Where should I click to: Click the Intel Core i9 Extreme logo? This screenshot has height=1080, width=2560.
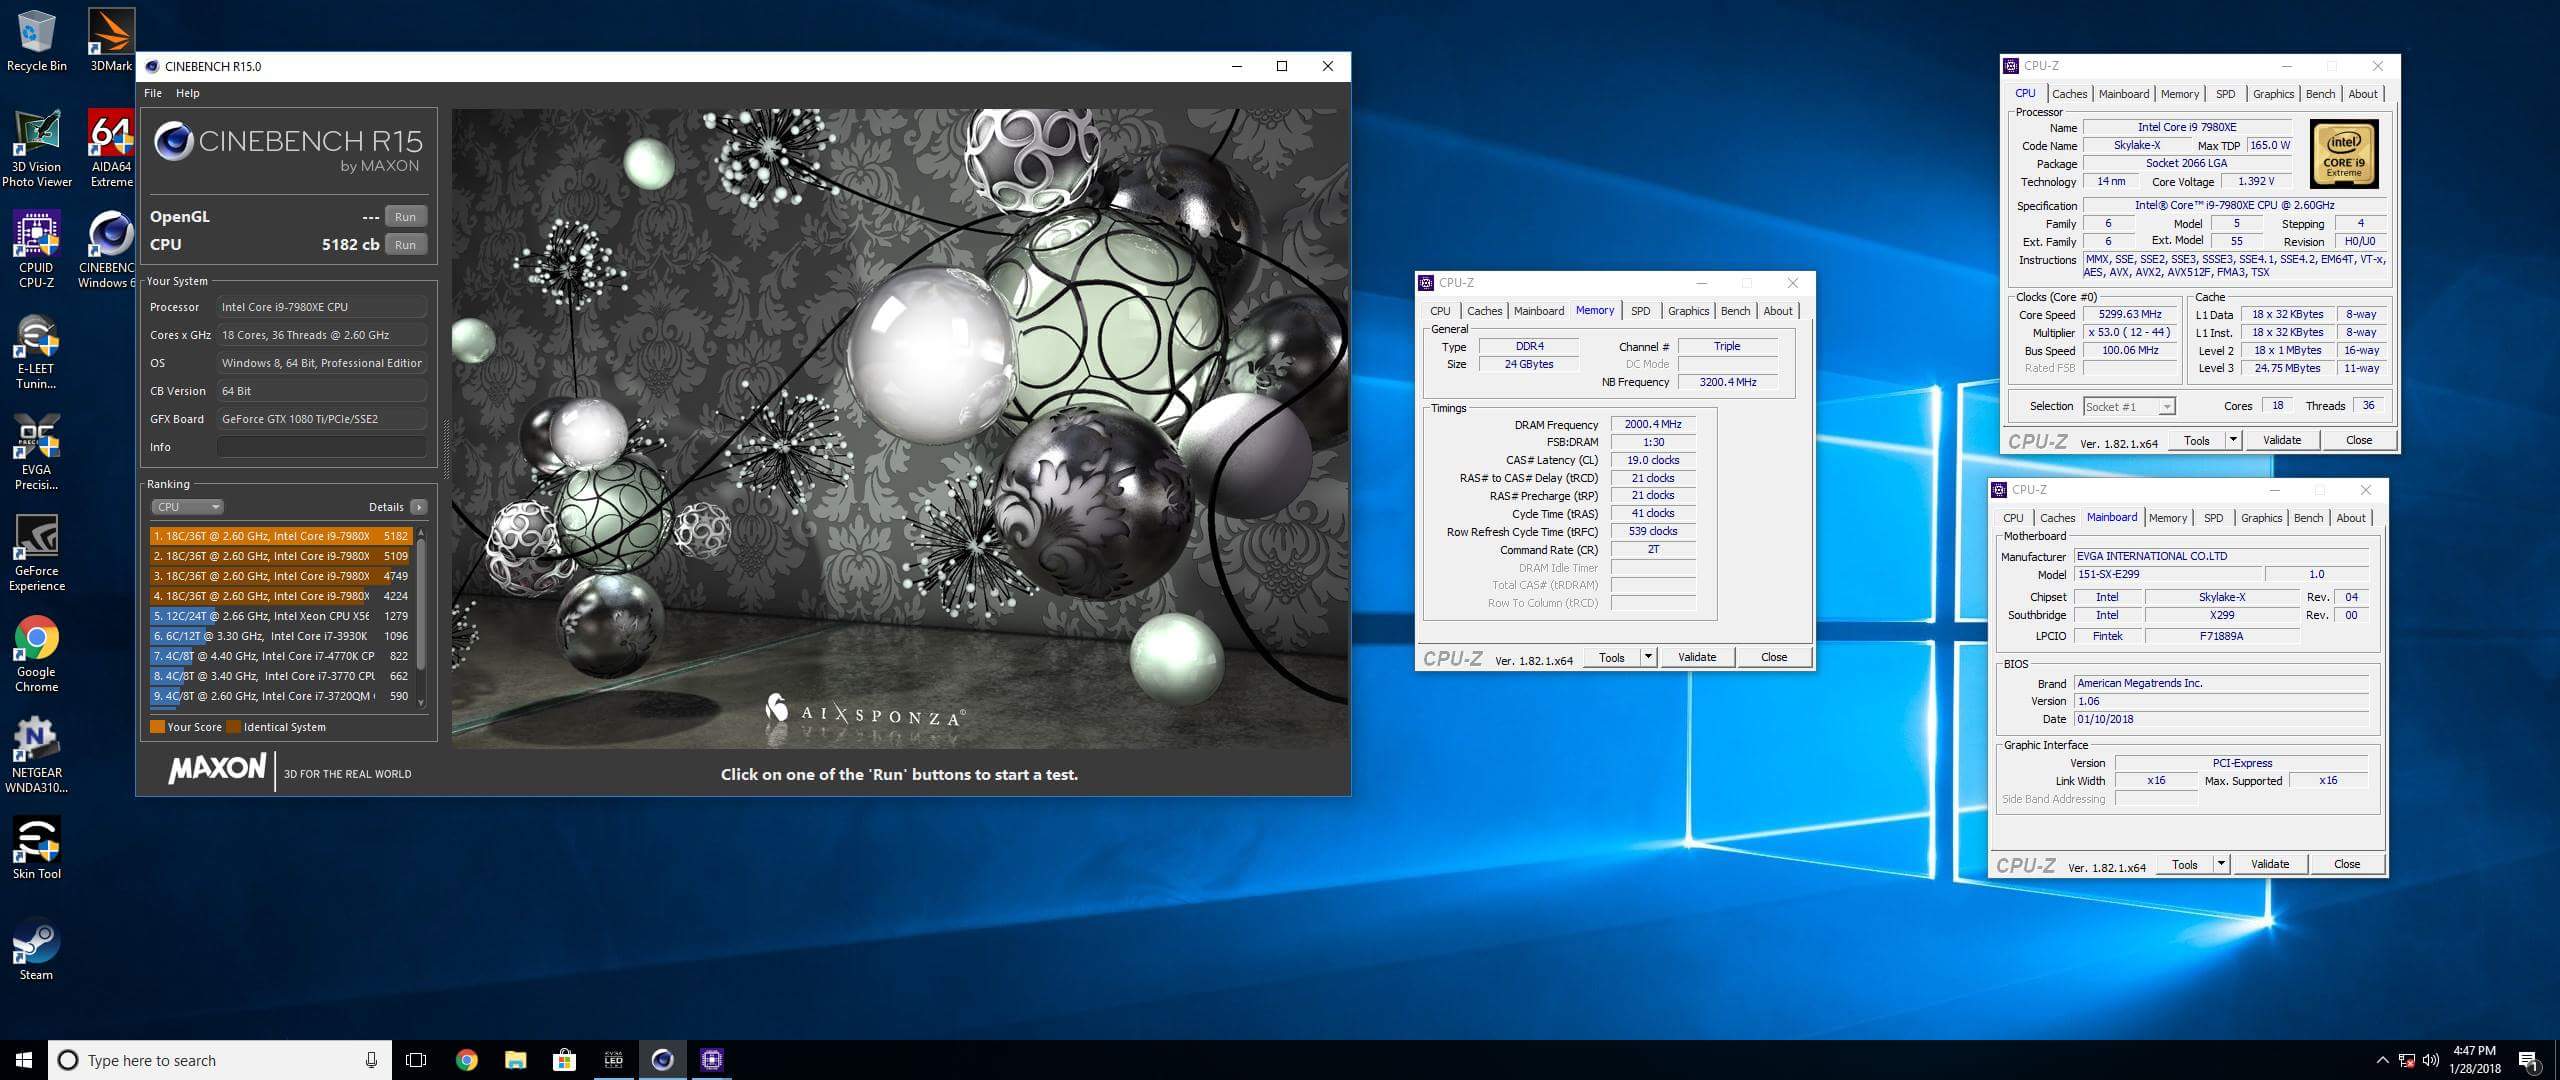tap(2343, 154)
